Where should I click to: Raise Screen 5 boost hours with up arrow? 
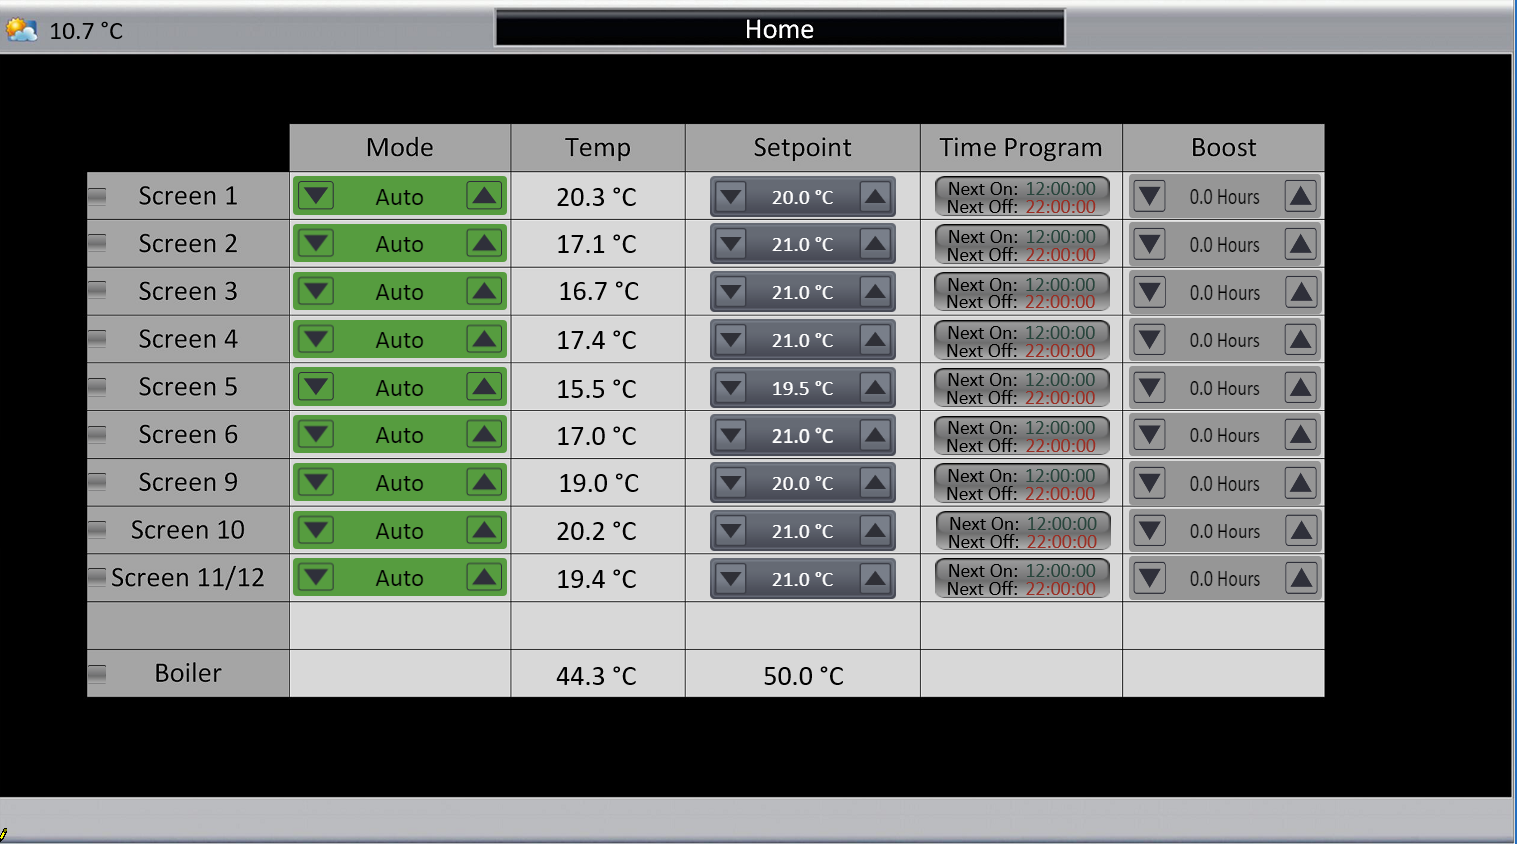pyautogui.click(x=1301, y=388)
